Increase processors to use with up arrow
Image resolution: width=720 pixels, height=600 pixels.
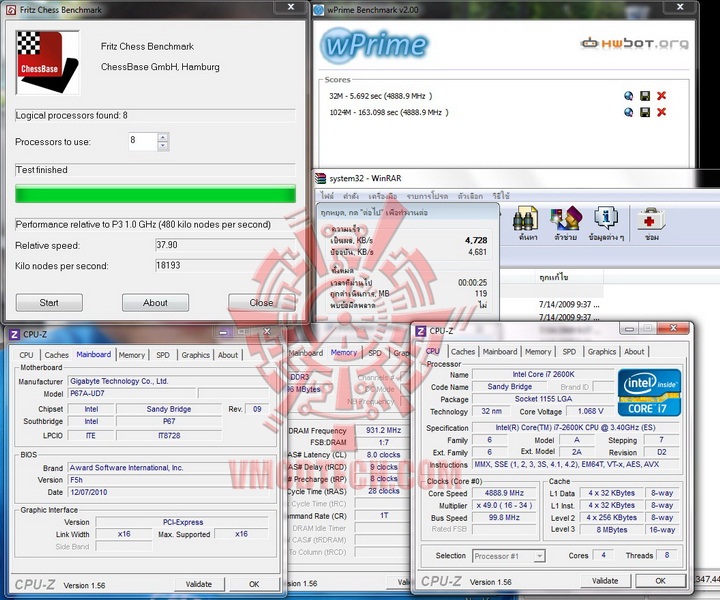tap(163, 137)
